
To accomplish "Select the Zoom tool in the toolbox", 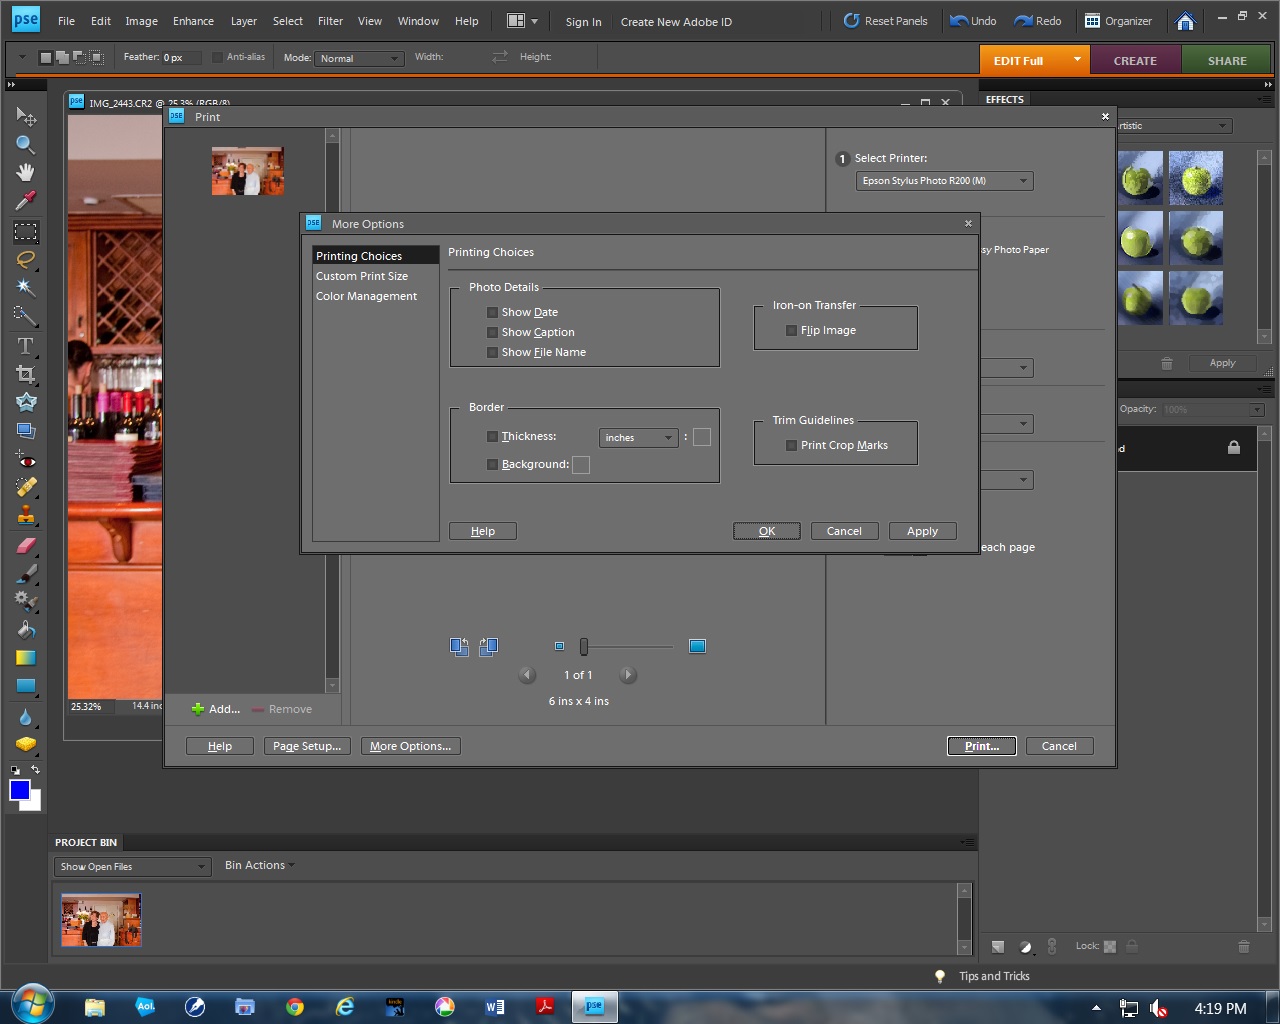I will coord(25,145).
